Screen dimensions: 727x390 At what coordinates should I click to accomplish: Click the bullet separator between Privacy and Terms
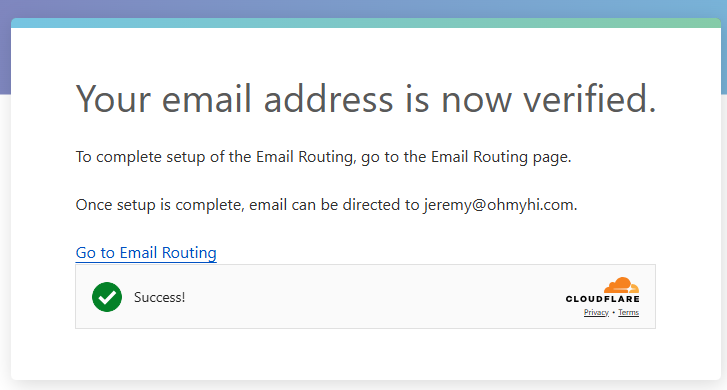pos(613,313)
